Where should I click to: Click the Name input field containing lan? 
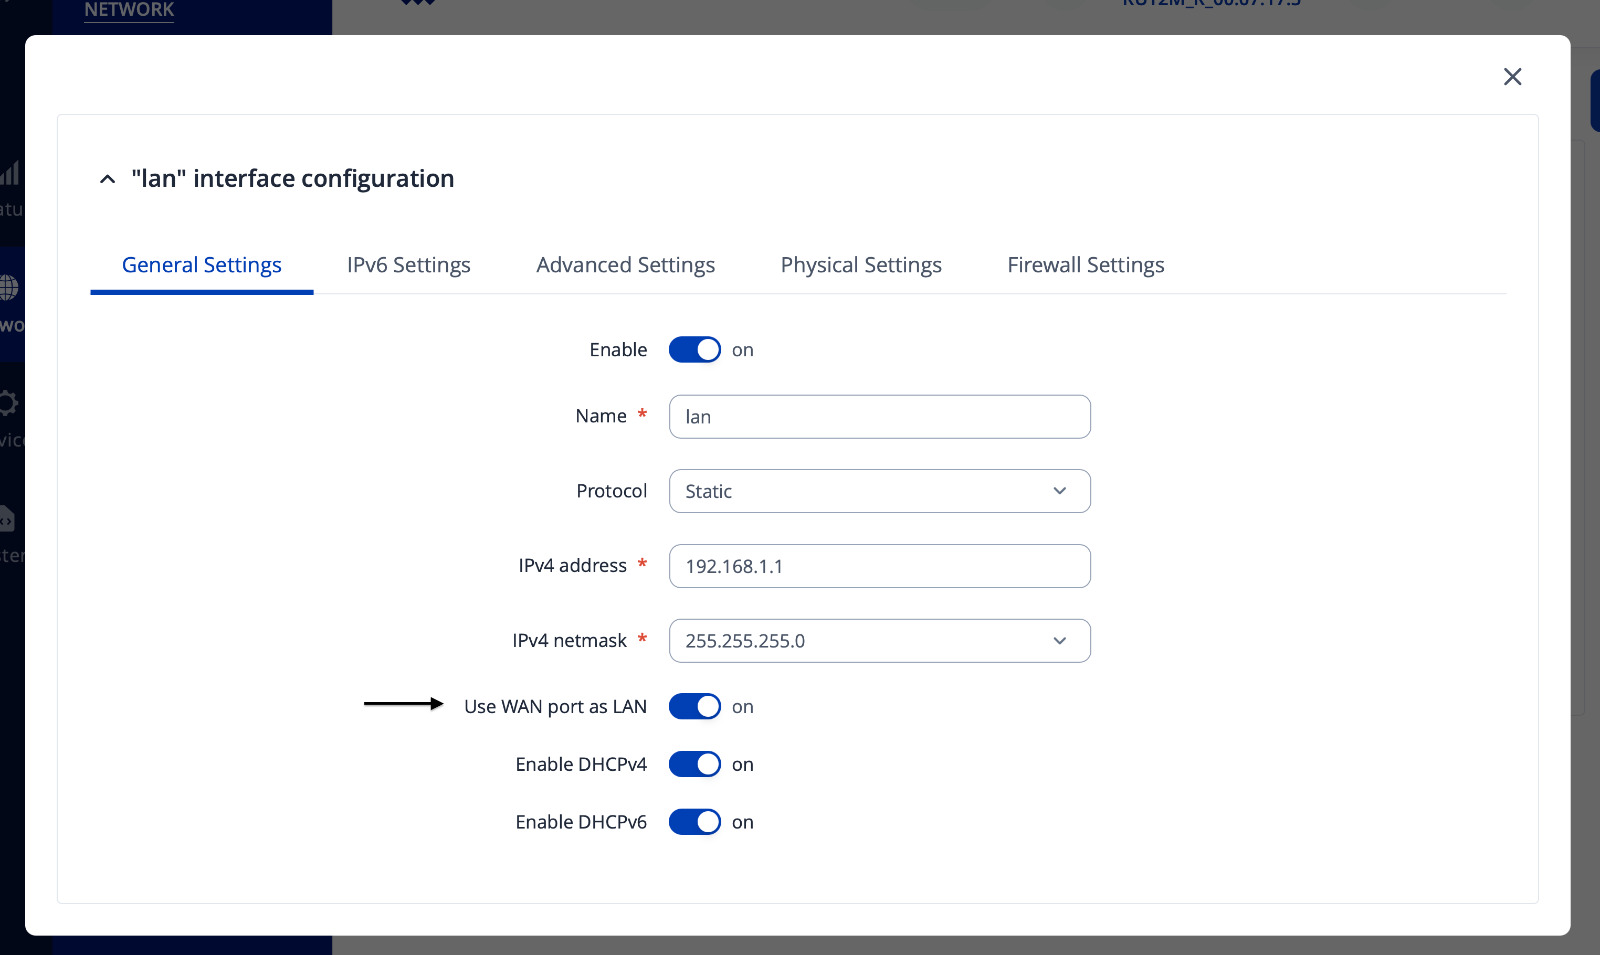click(x=879, y=416)
